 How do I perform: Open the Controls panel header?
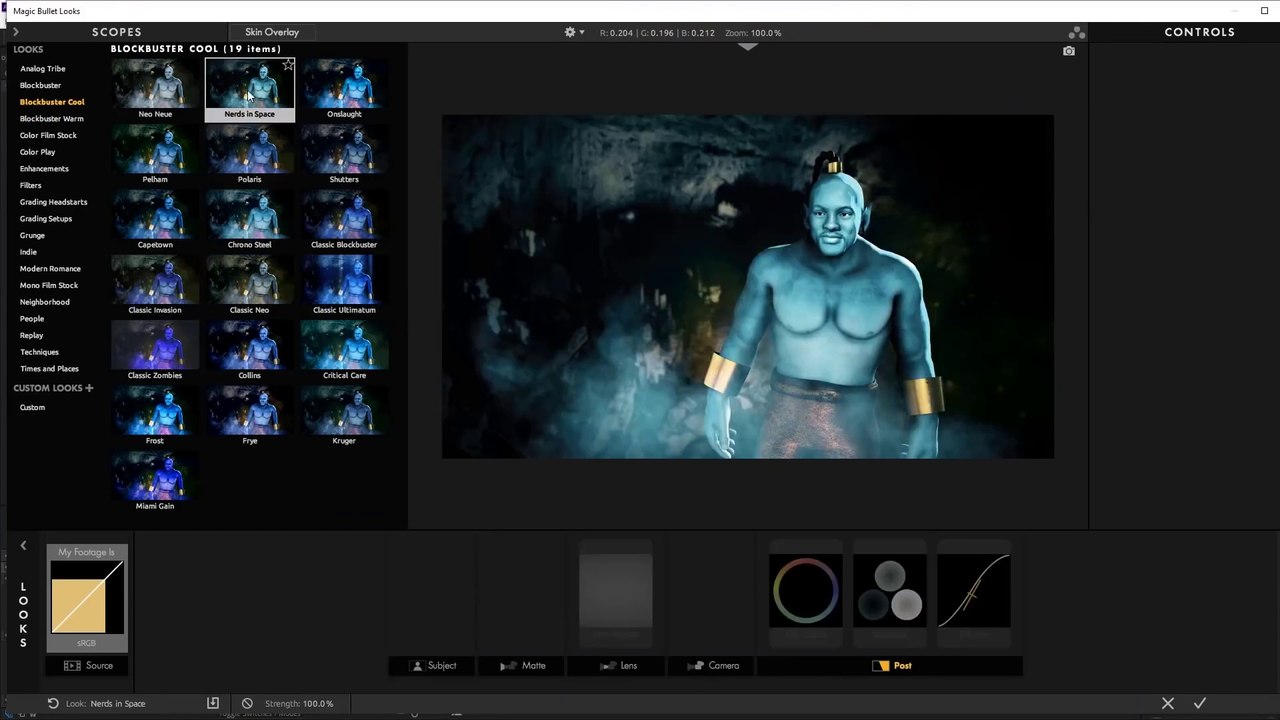click(1199, 32)
